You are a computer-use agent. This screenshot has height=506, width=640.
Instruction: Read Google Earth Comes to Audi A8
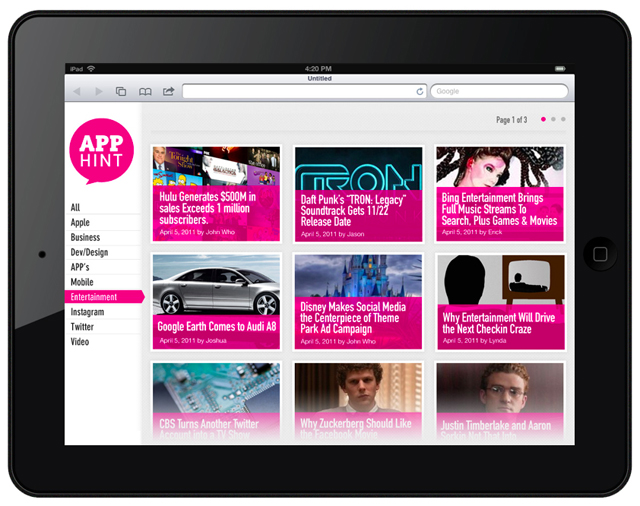click(216, 326)
